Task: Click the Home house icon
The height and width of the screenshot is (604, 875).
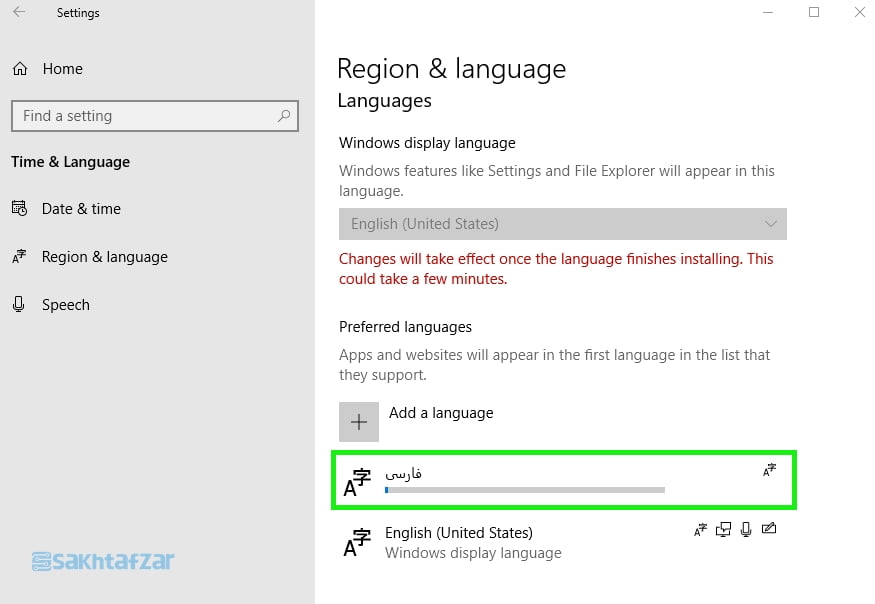Action: 20,69
